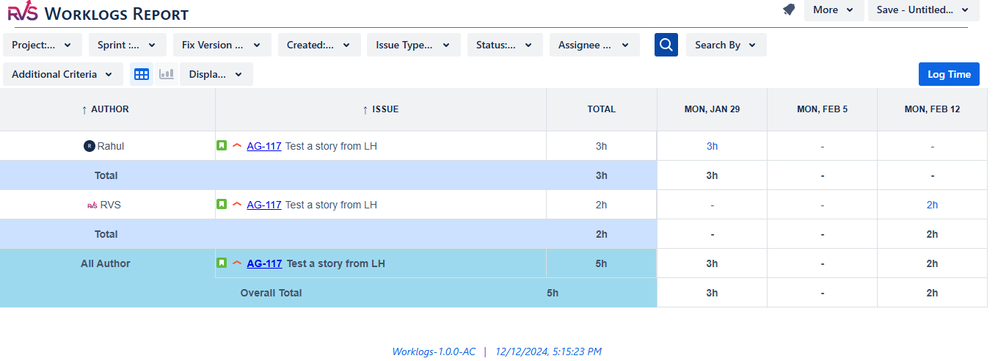Viewport: 998px width, 361px height.
Task: Click RVS 2h issue total cell
Action: point(601,205)
